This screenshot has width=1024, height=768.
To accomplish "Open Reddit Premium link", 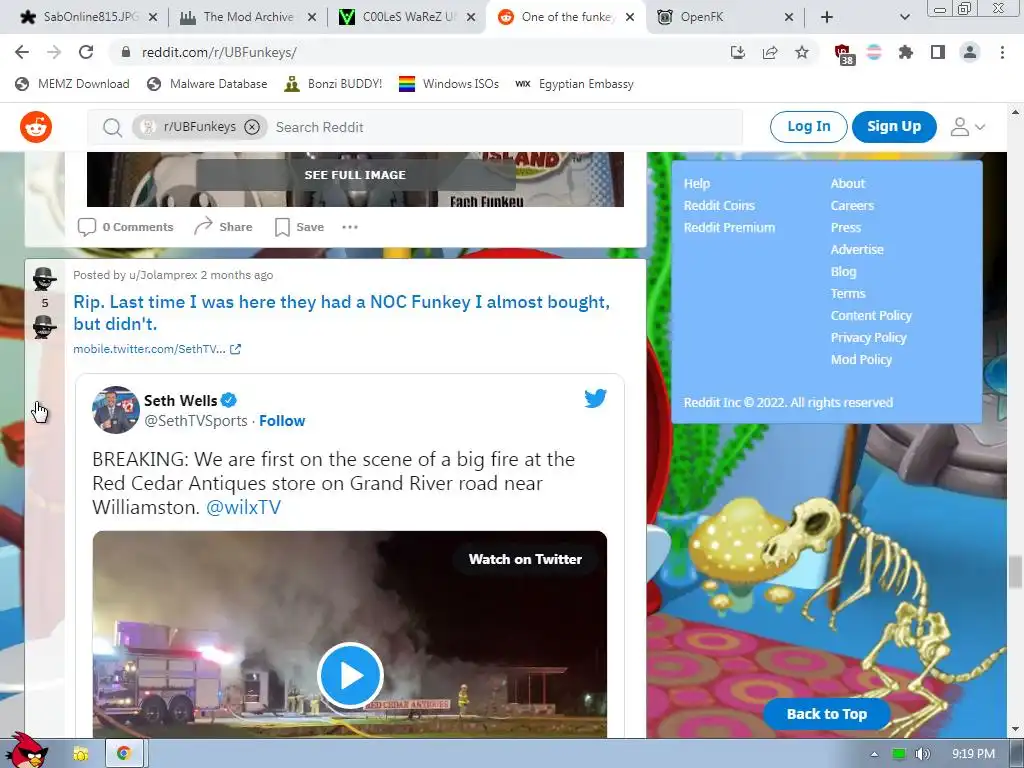I will (729, 227).
